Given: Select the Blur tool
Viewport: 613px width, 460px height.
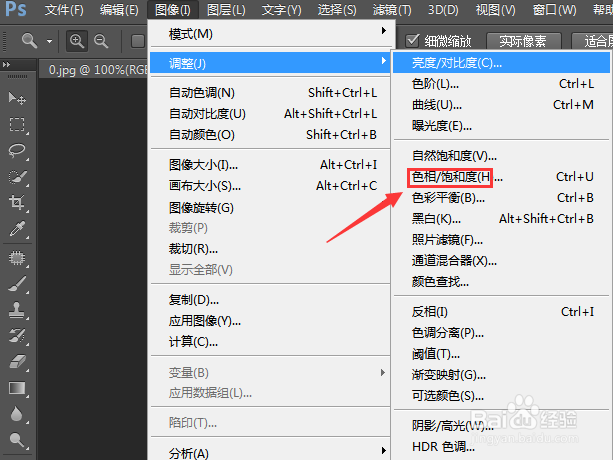Looking at the screenshot, I should point(17,414).
